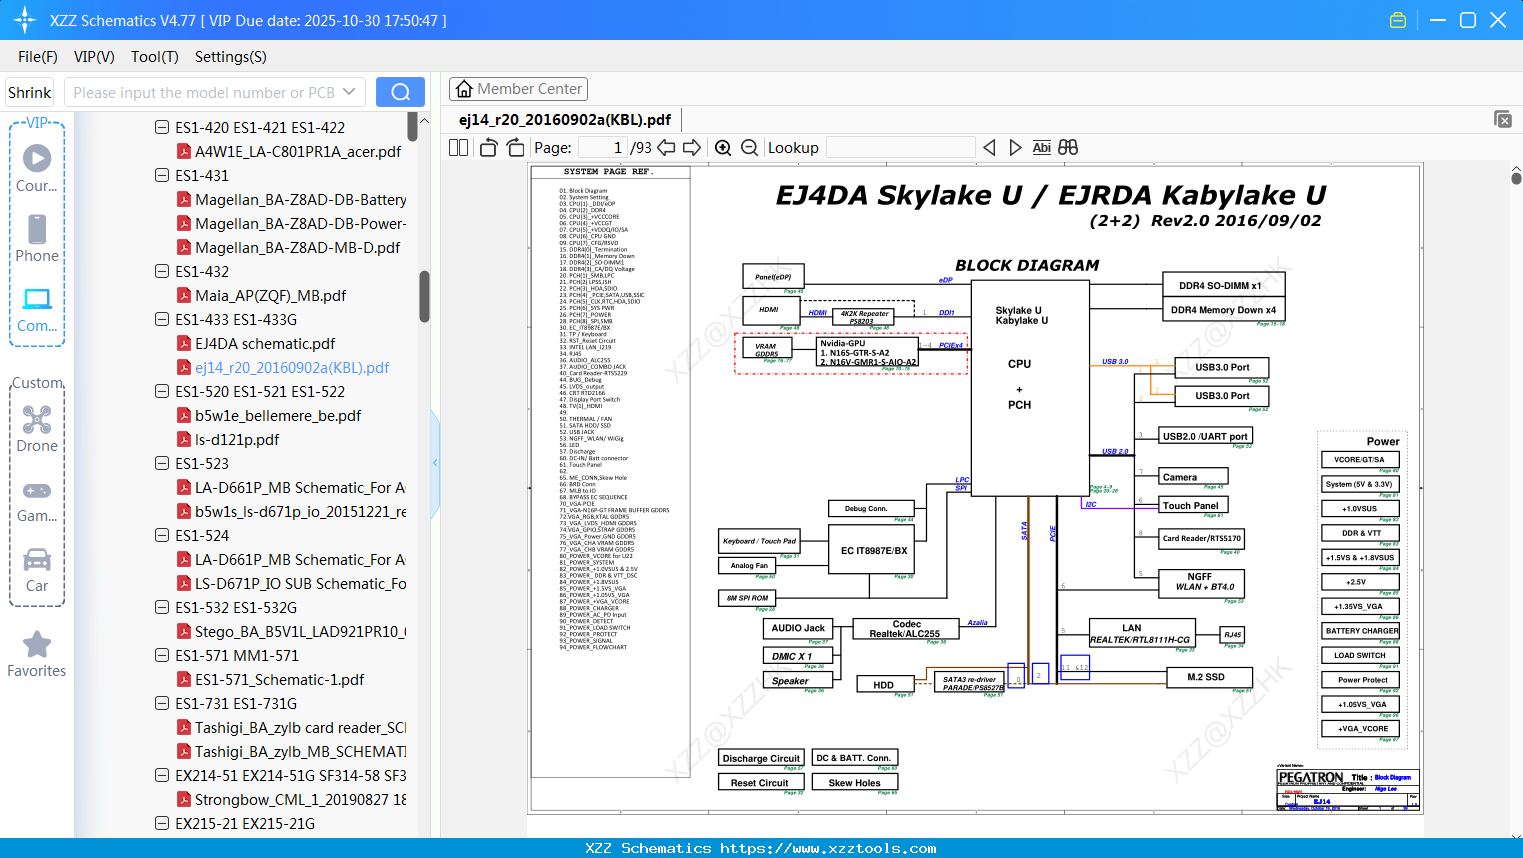
Task: Collapse the ES1-433 ES1-433G node
Action: pos(162,319)
